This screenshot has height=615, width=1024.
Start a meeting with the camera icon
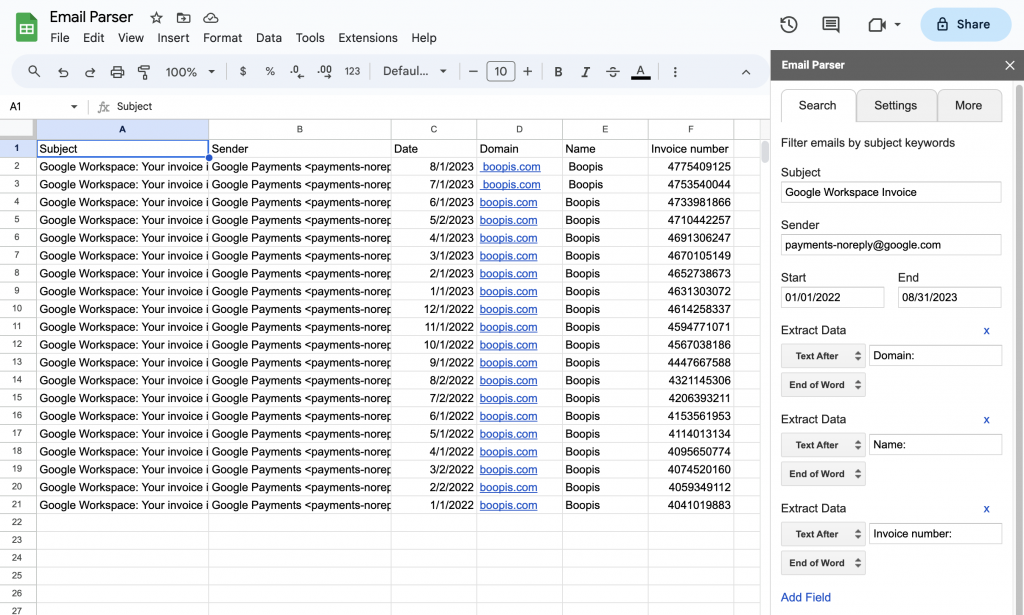876,25
